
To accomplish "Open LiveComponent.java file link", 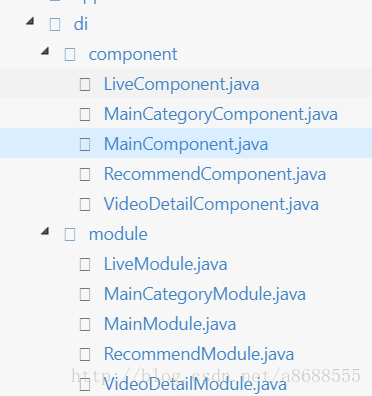I will click(181, 84).
